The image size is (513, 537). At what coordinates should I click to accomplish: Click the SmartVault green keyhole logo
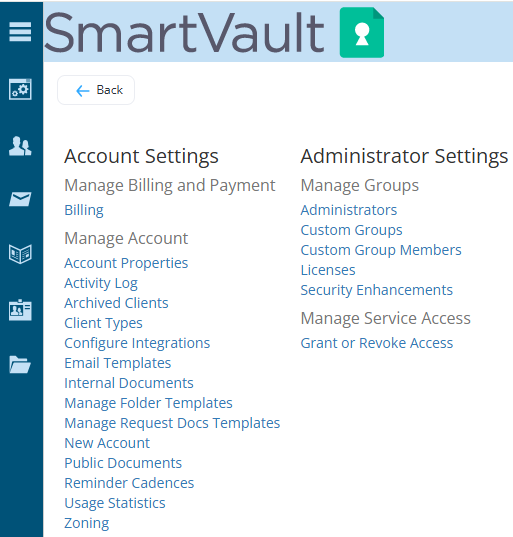[x=362, y=33]
